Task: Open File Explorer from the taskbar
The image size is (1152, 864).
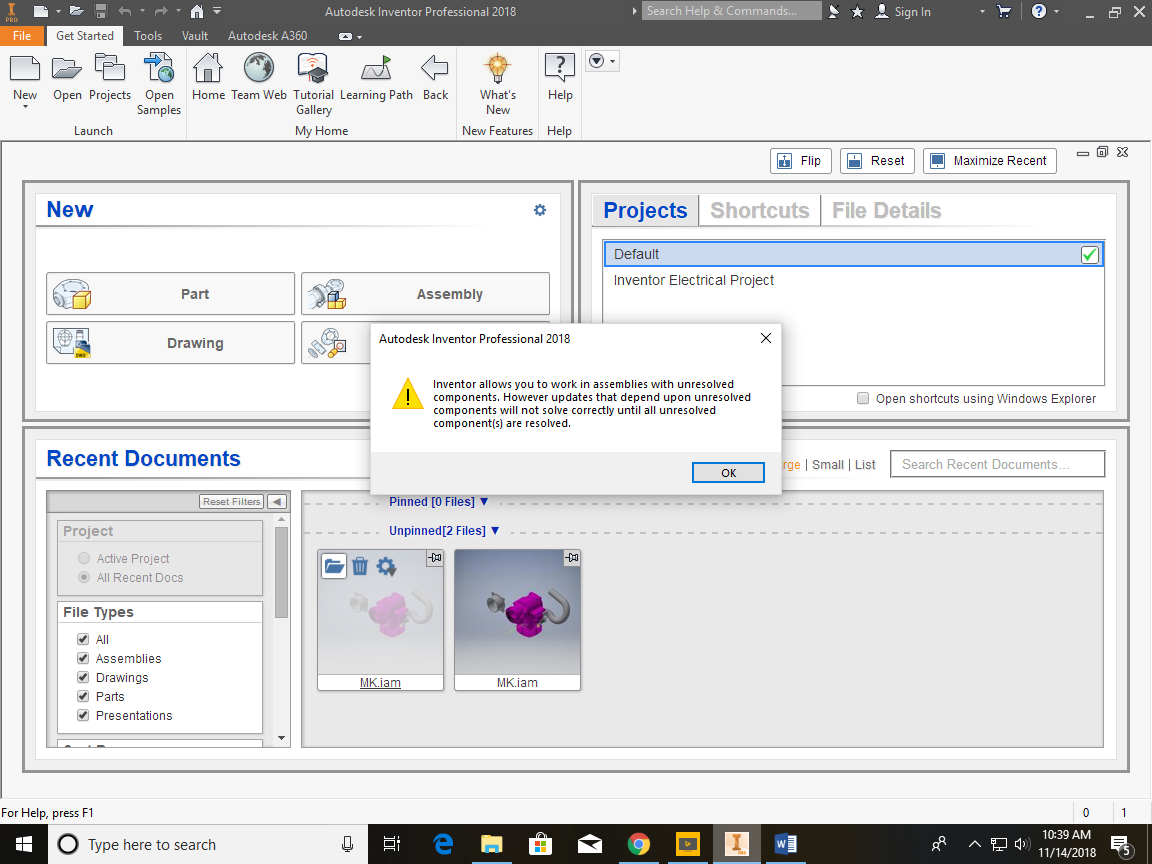Action: 492,844
